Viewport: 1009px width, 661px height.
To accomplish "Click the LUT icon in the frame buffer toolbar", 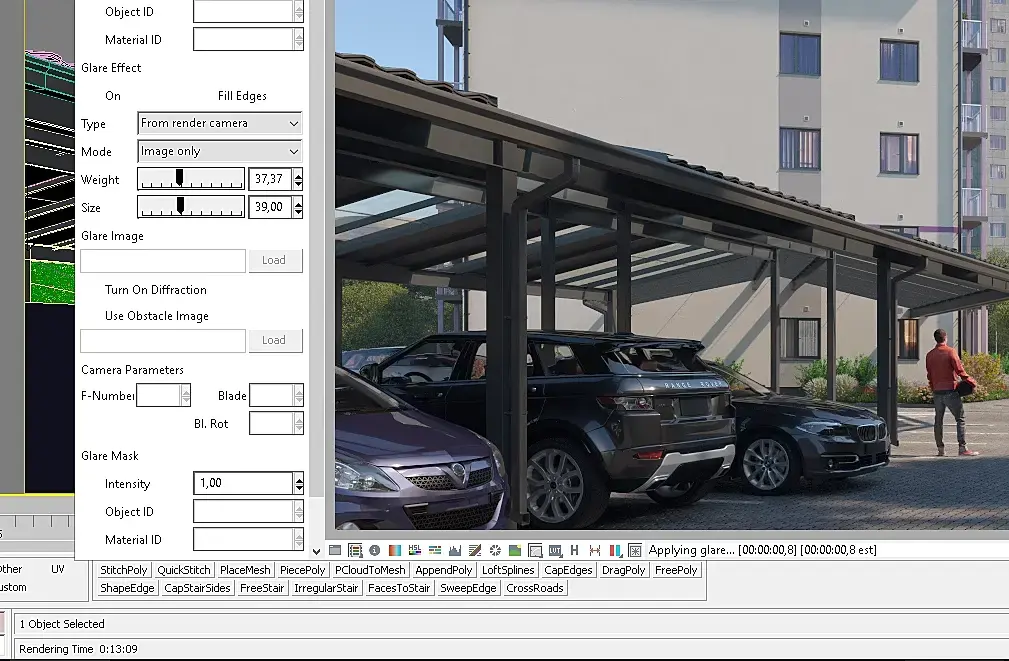I will [x=555, y=550].
